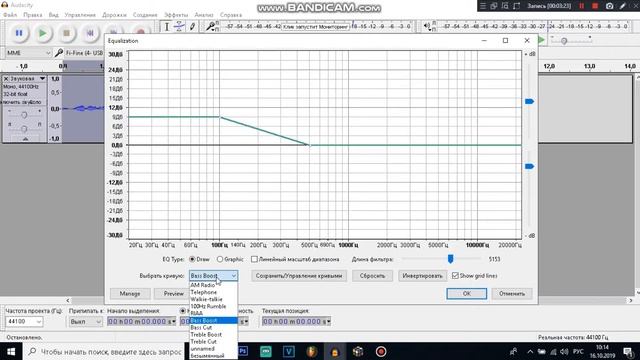The height and width of the screenshot is (360, 640).
Task: Open the Эффекты menu
Action: 176,15
